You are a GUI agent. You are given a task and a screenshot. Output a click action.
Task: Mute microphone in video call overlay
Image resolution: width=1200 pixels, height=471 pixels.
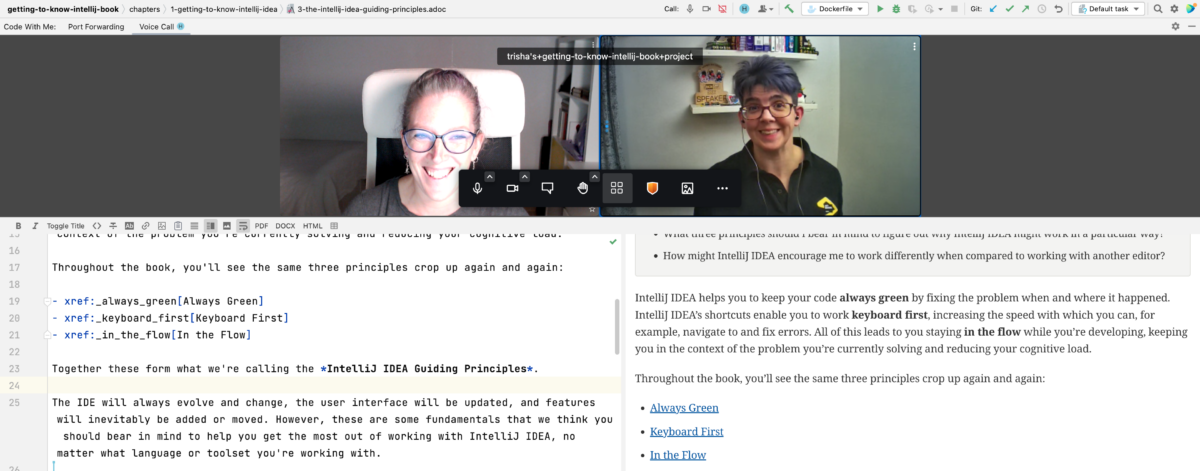point(478,188)
